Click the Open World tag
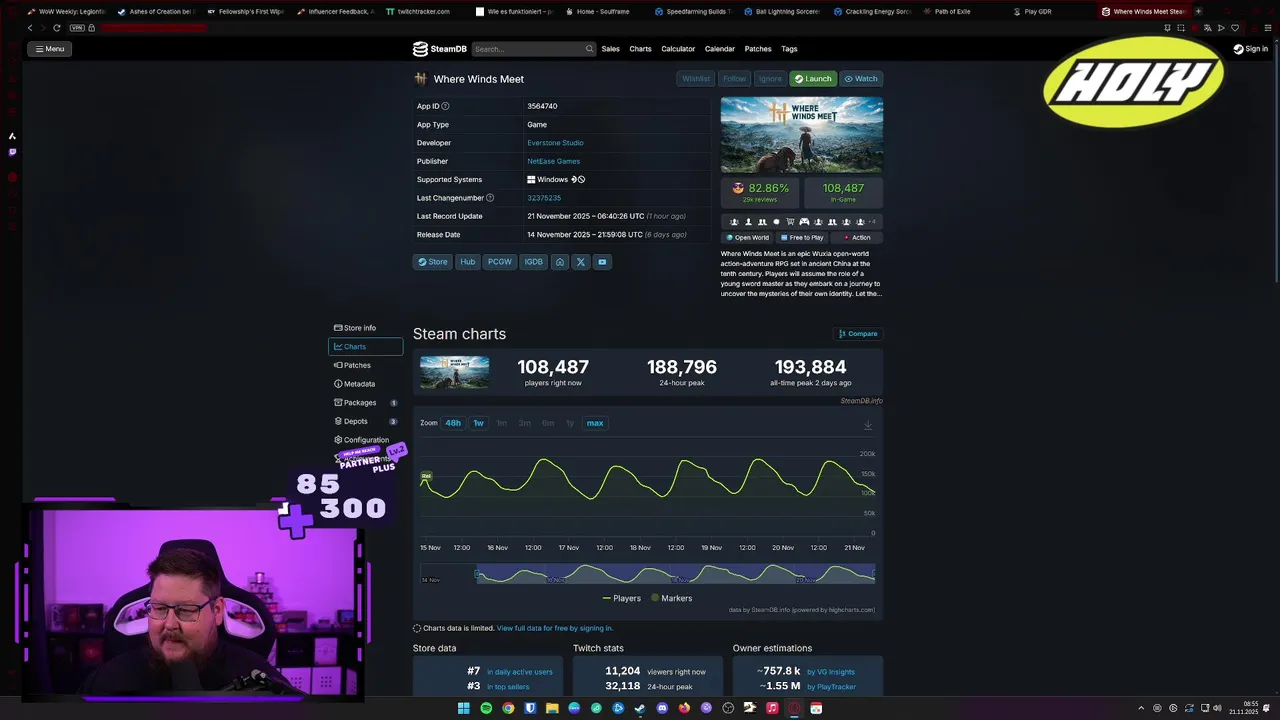Viewport: 1280px width, 720px height. click(748, 238)
